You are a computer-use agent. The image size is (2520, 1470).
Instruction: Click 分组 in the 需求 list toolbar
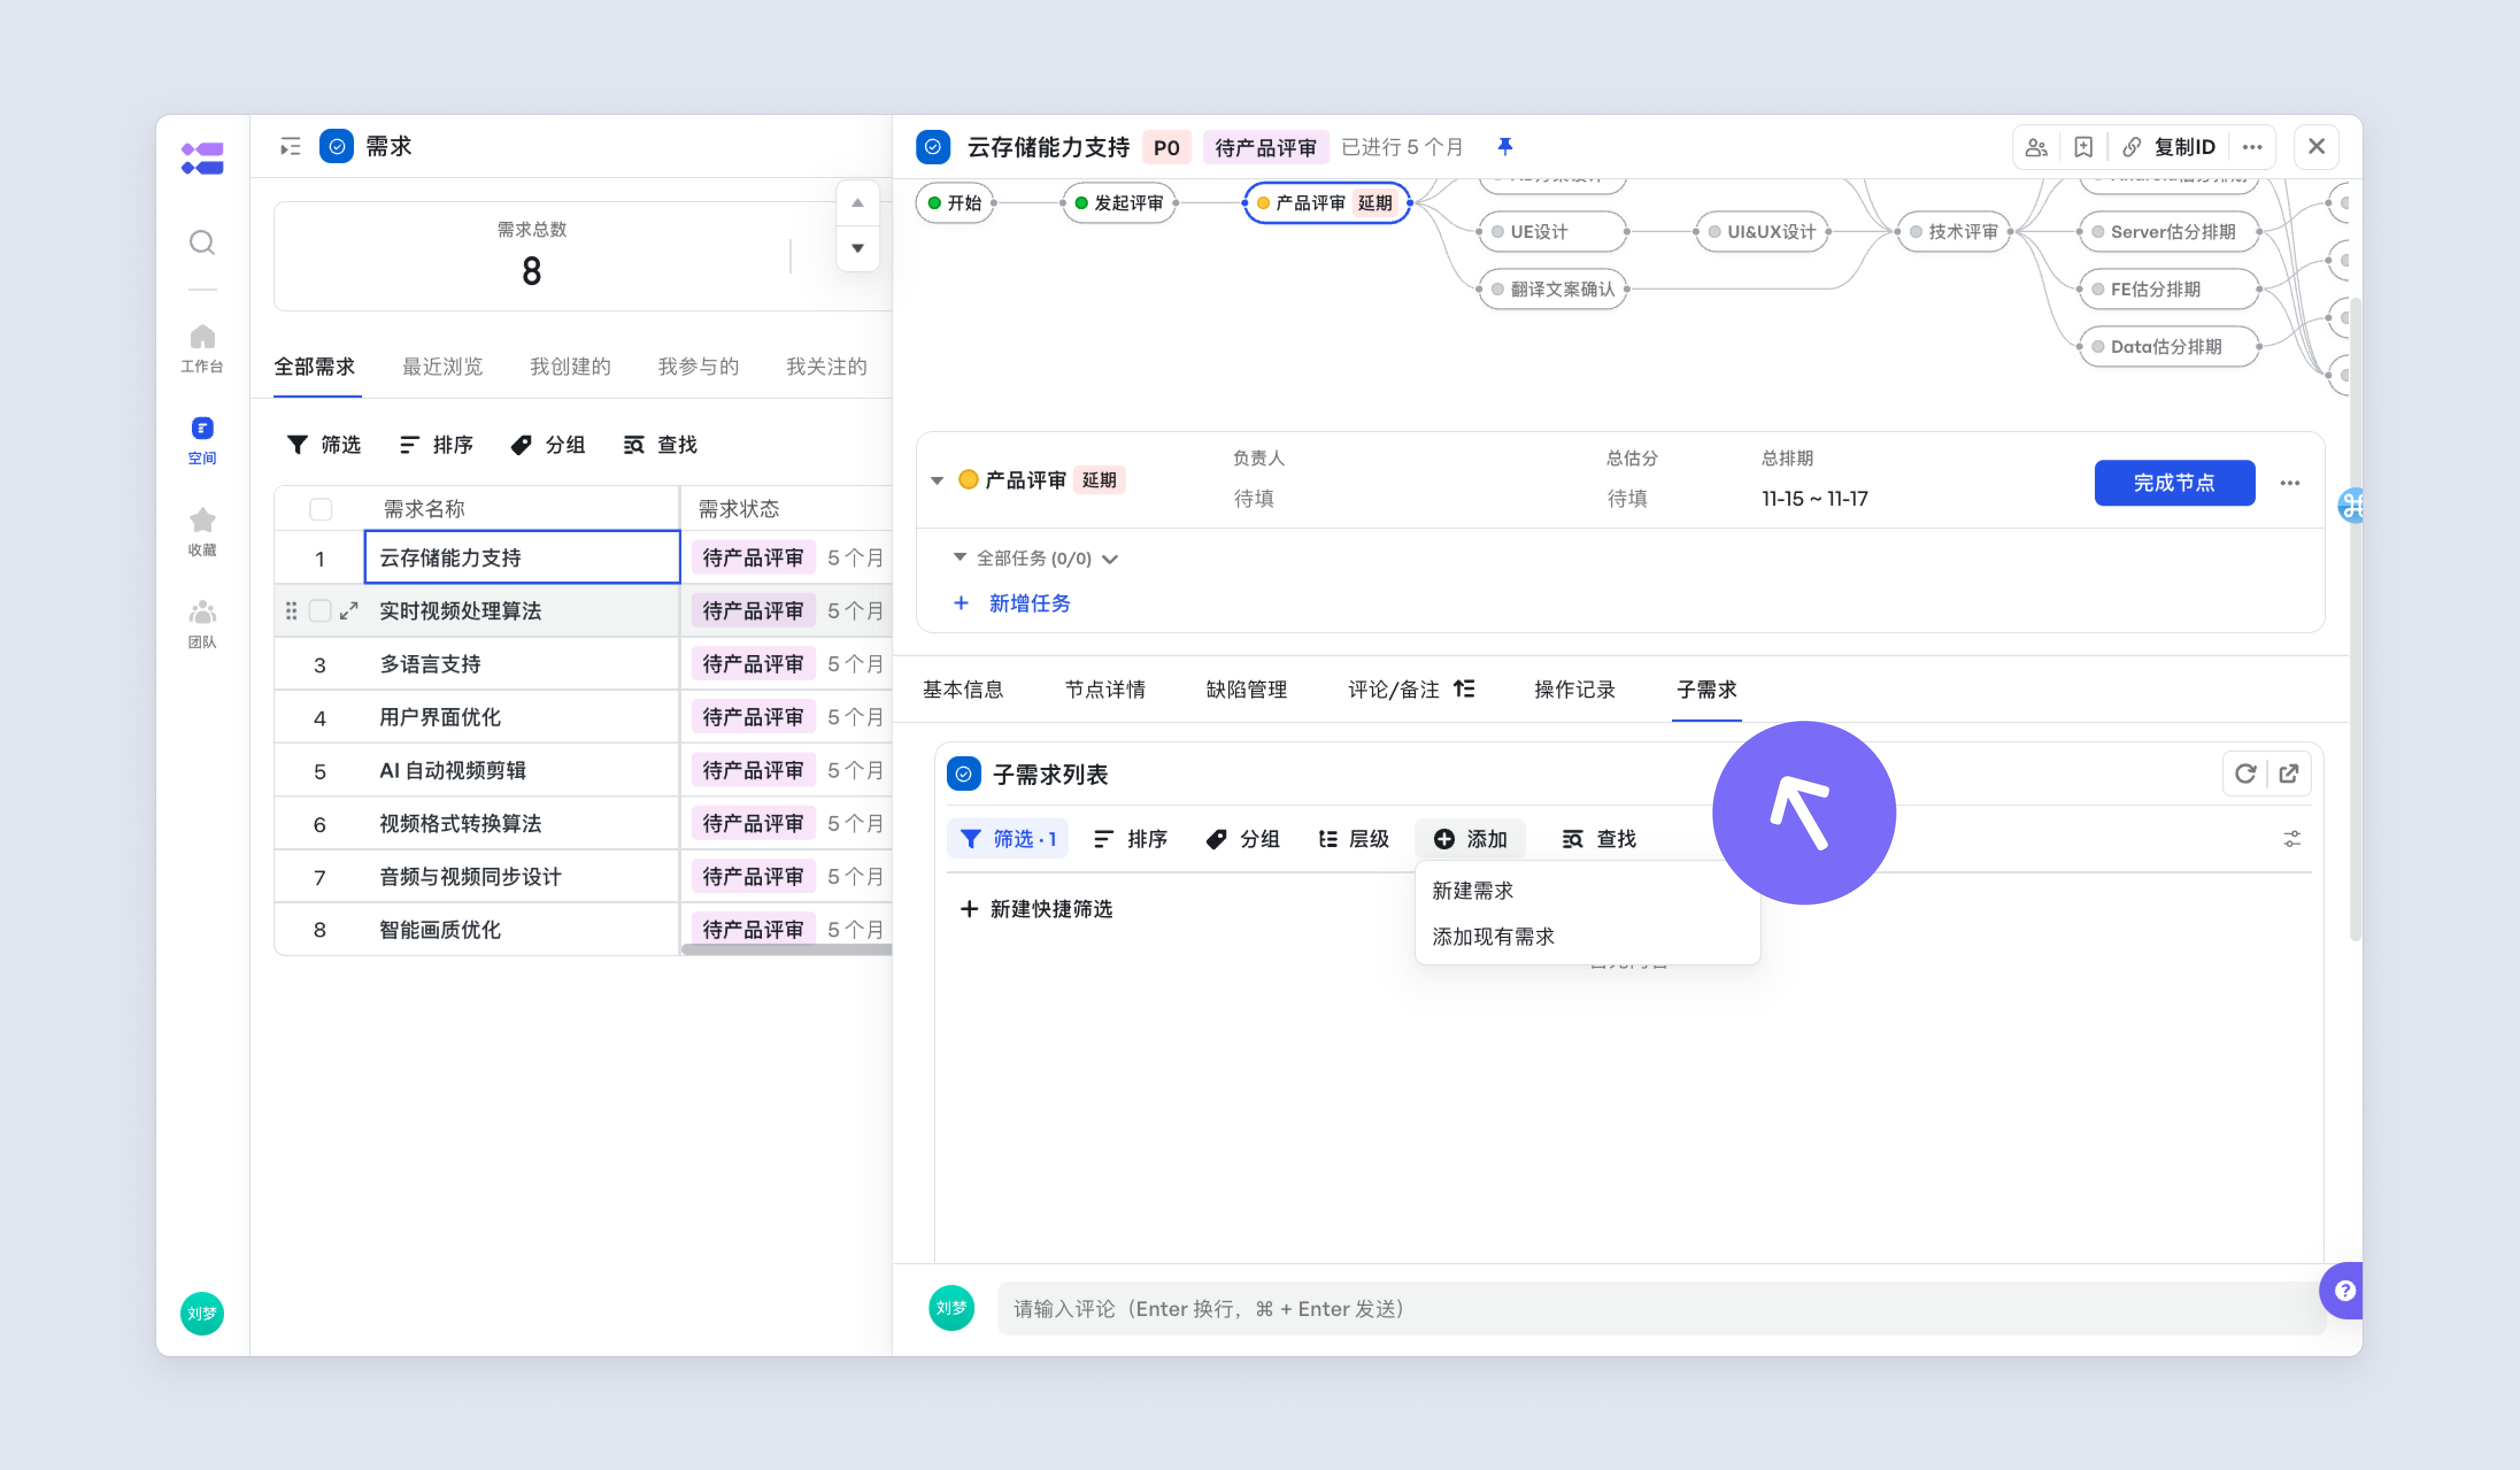[x=548, y=445]
